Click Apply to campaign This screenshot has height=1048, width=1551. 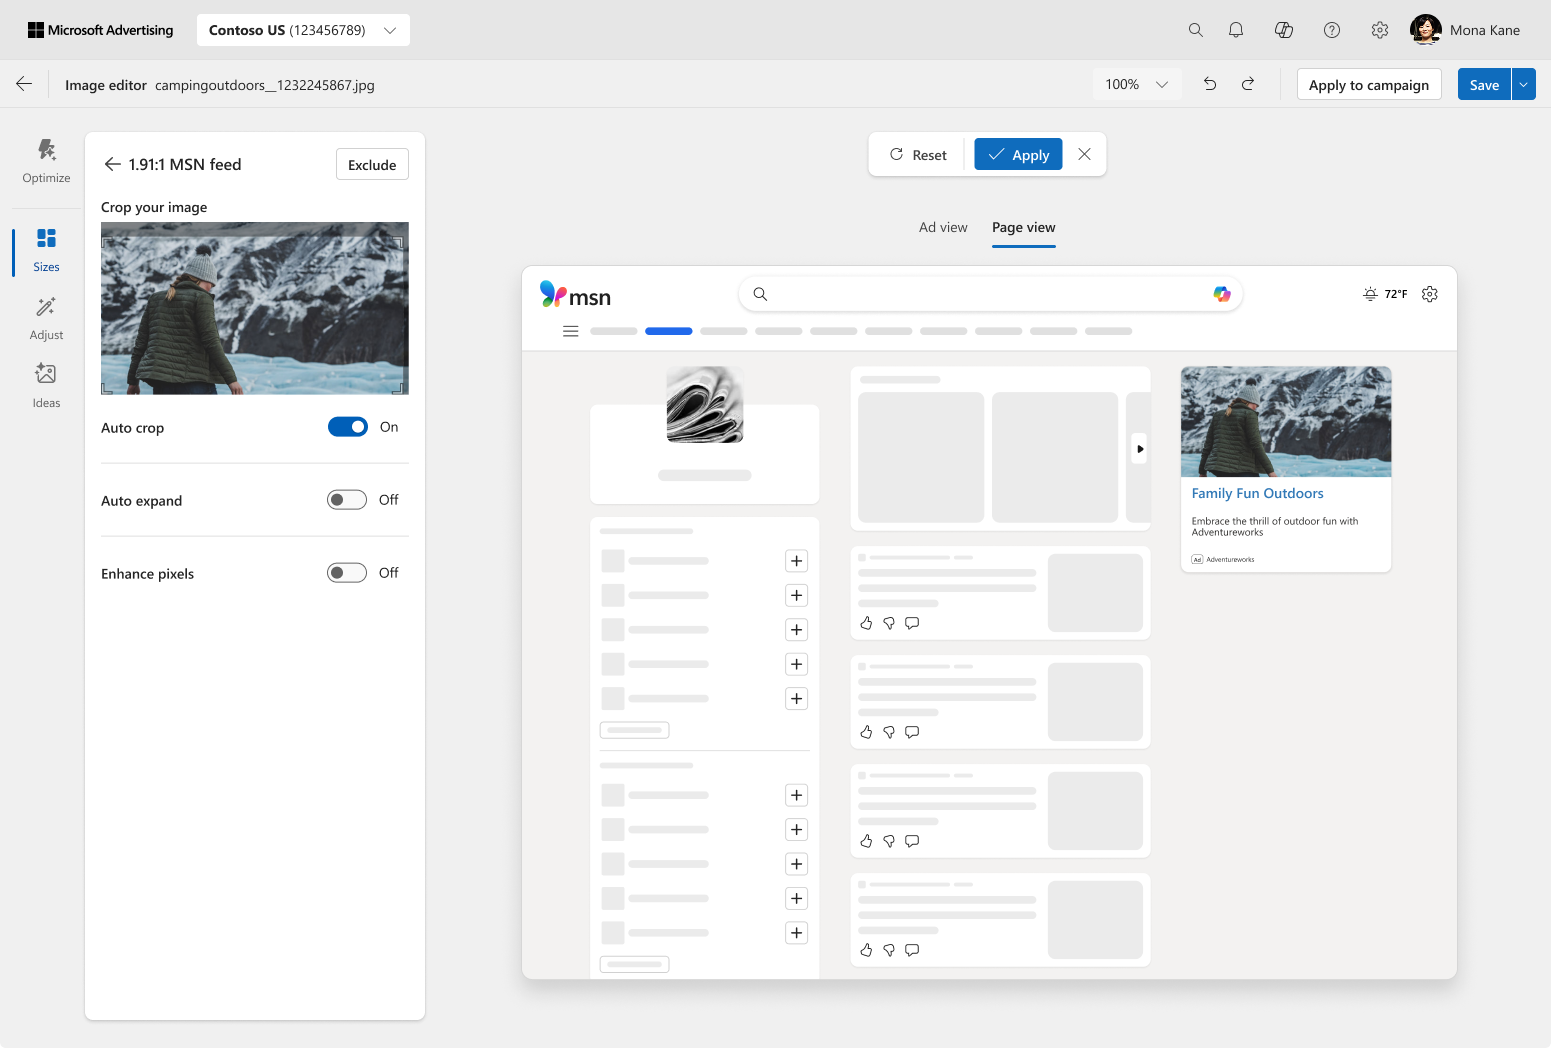(1369, 84)
